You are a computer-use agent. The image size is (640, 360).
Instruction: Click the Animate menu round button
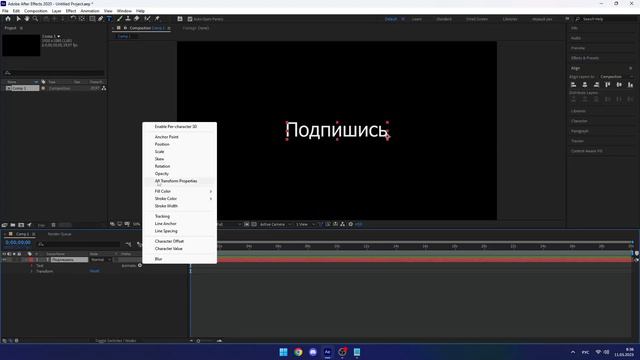(x=140, y=265)
